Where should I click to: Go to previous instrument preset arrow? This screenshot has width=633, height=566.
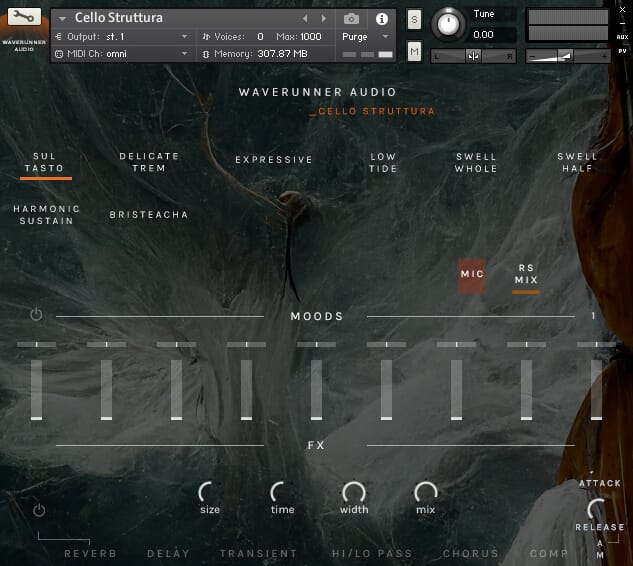click(305, 19)
